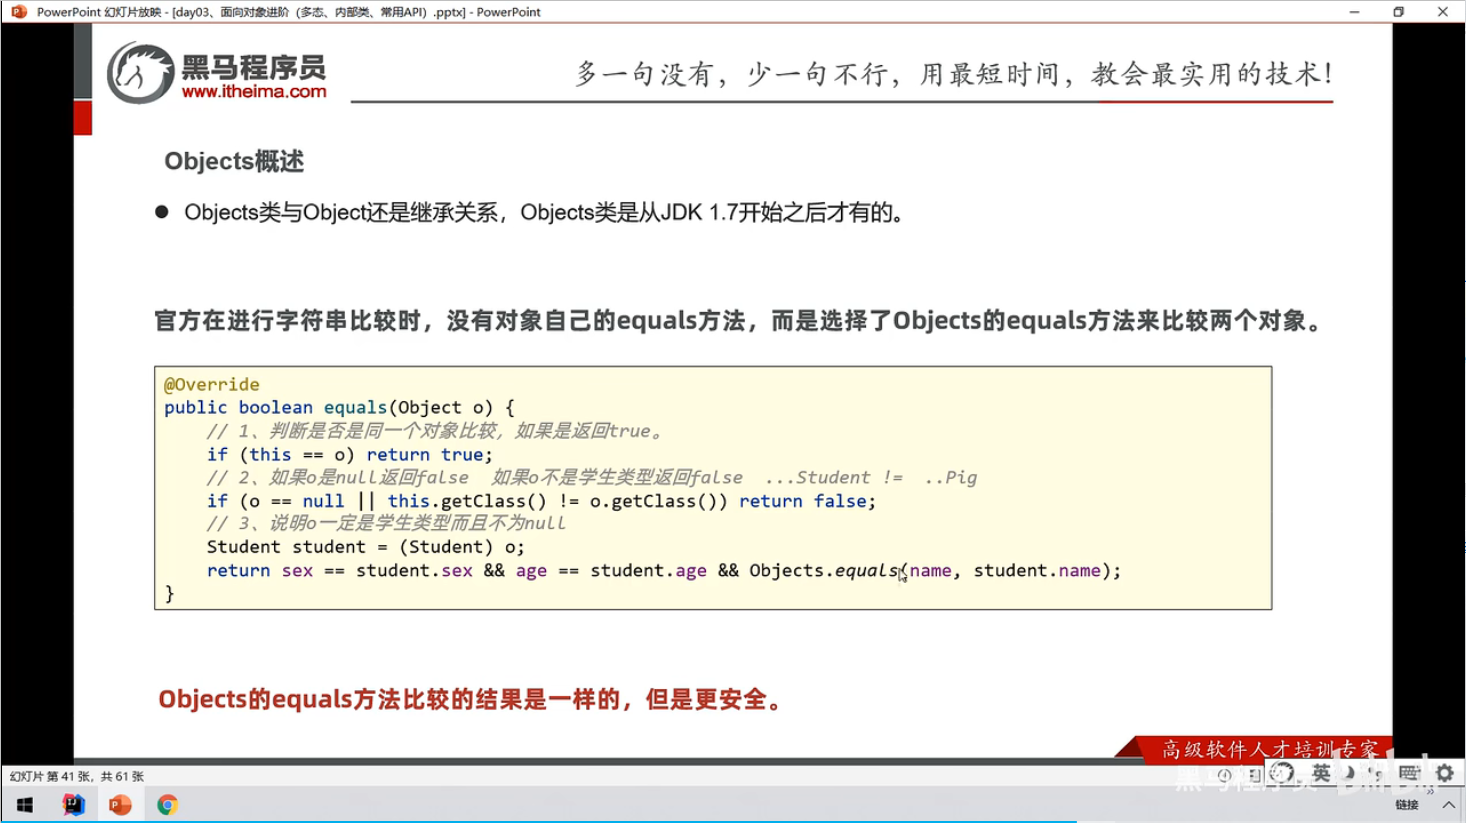Open language bar settings via the gear icon
This screenshot has width=1466, height=823.
(x=1444, y=773)
